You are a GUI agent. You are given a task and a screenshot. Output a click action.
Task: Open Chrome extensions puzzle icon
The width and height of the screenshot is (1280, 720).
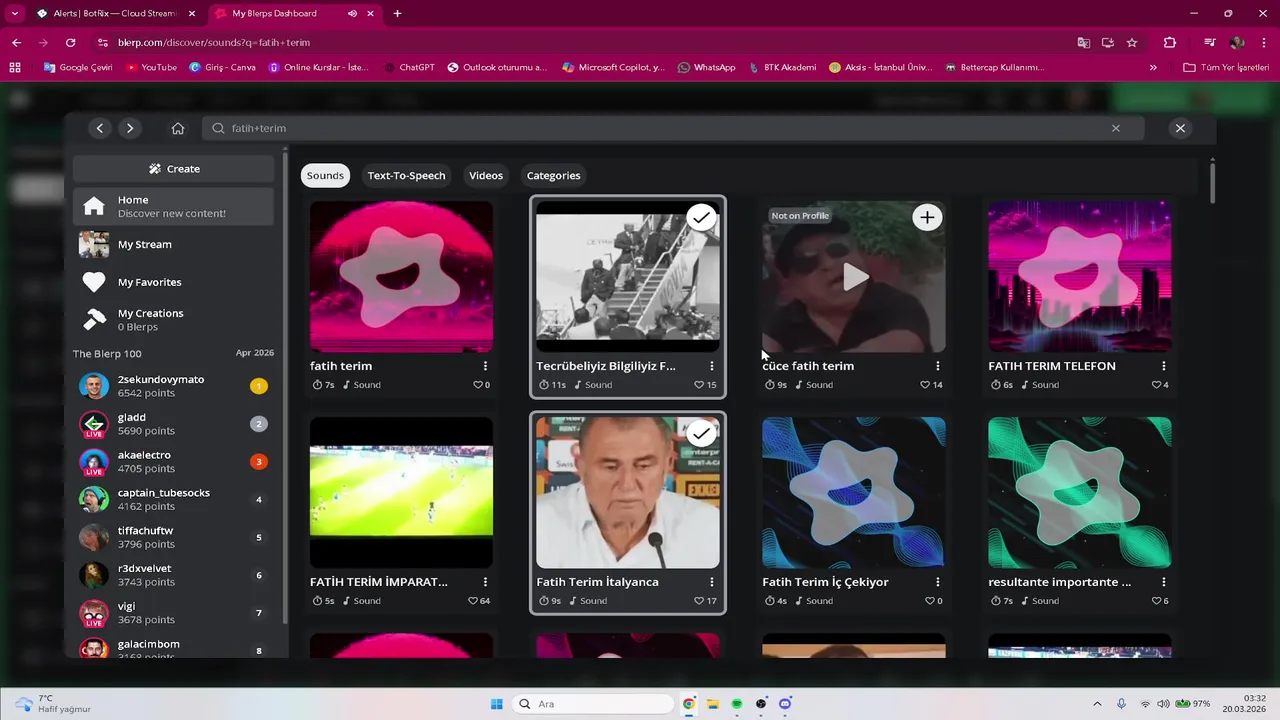click(x=1170, y=43)
